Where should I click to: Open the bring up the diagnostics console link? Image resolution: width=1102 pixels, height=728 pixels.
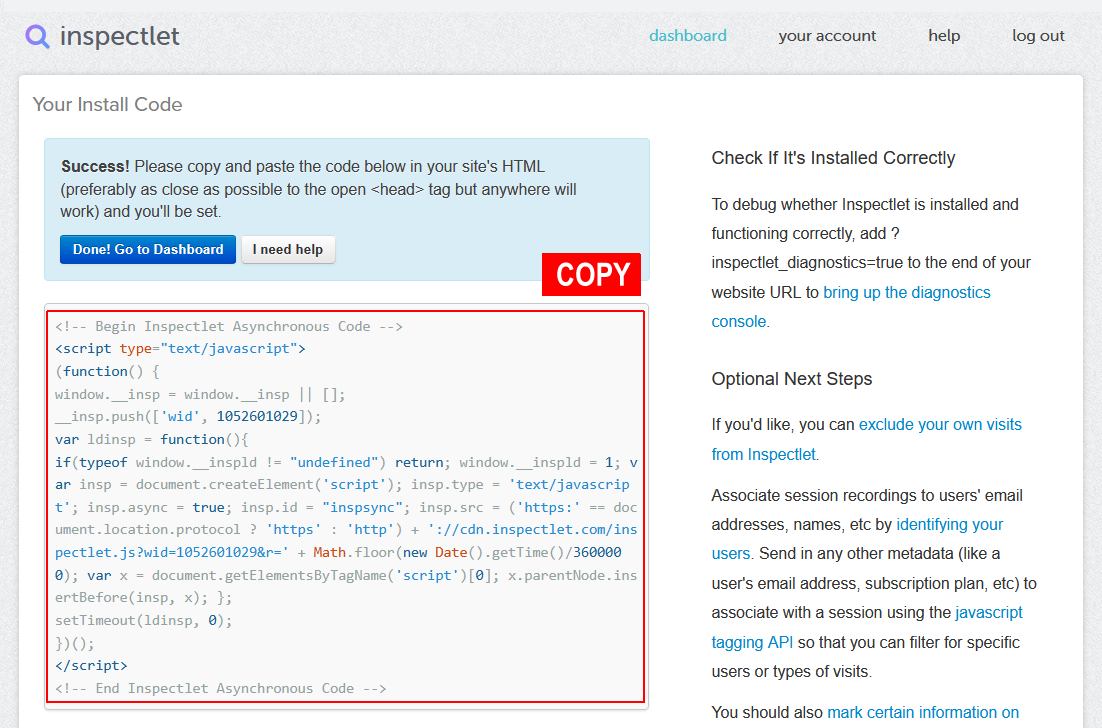tap(906, 293)
